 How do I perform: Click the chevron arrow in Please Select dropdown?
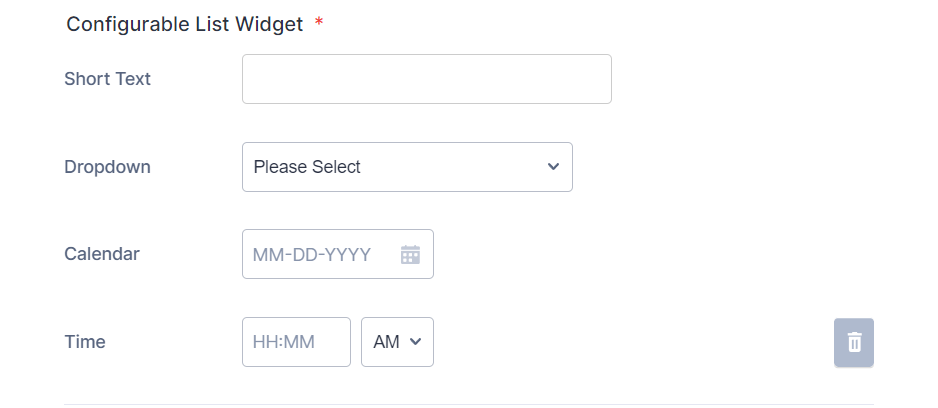pos(553,167)
